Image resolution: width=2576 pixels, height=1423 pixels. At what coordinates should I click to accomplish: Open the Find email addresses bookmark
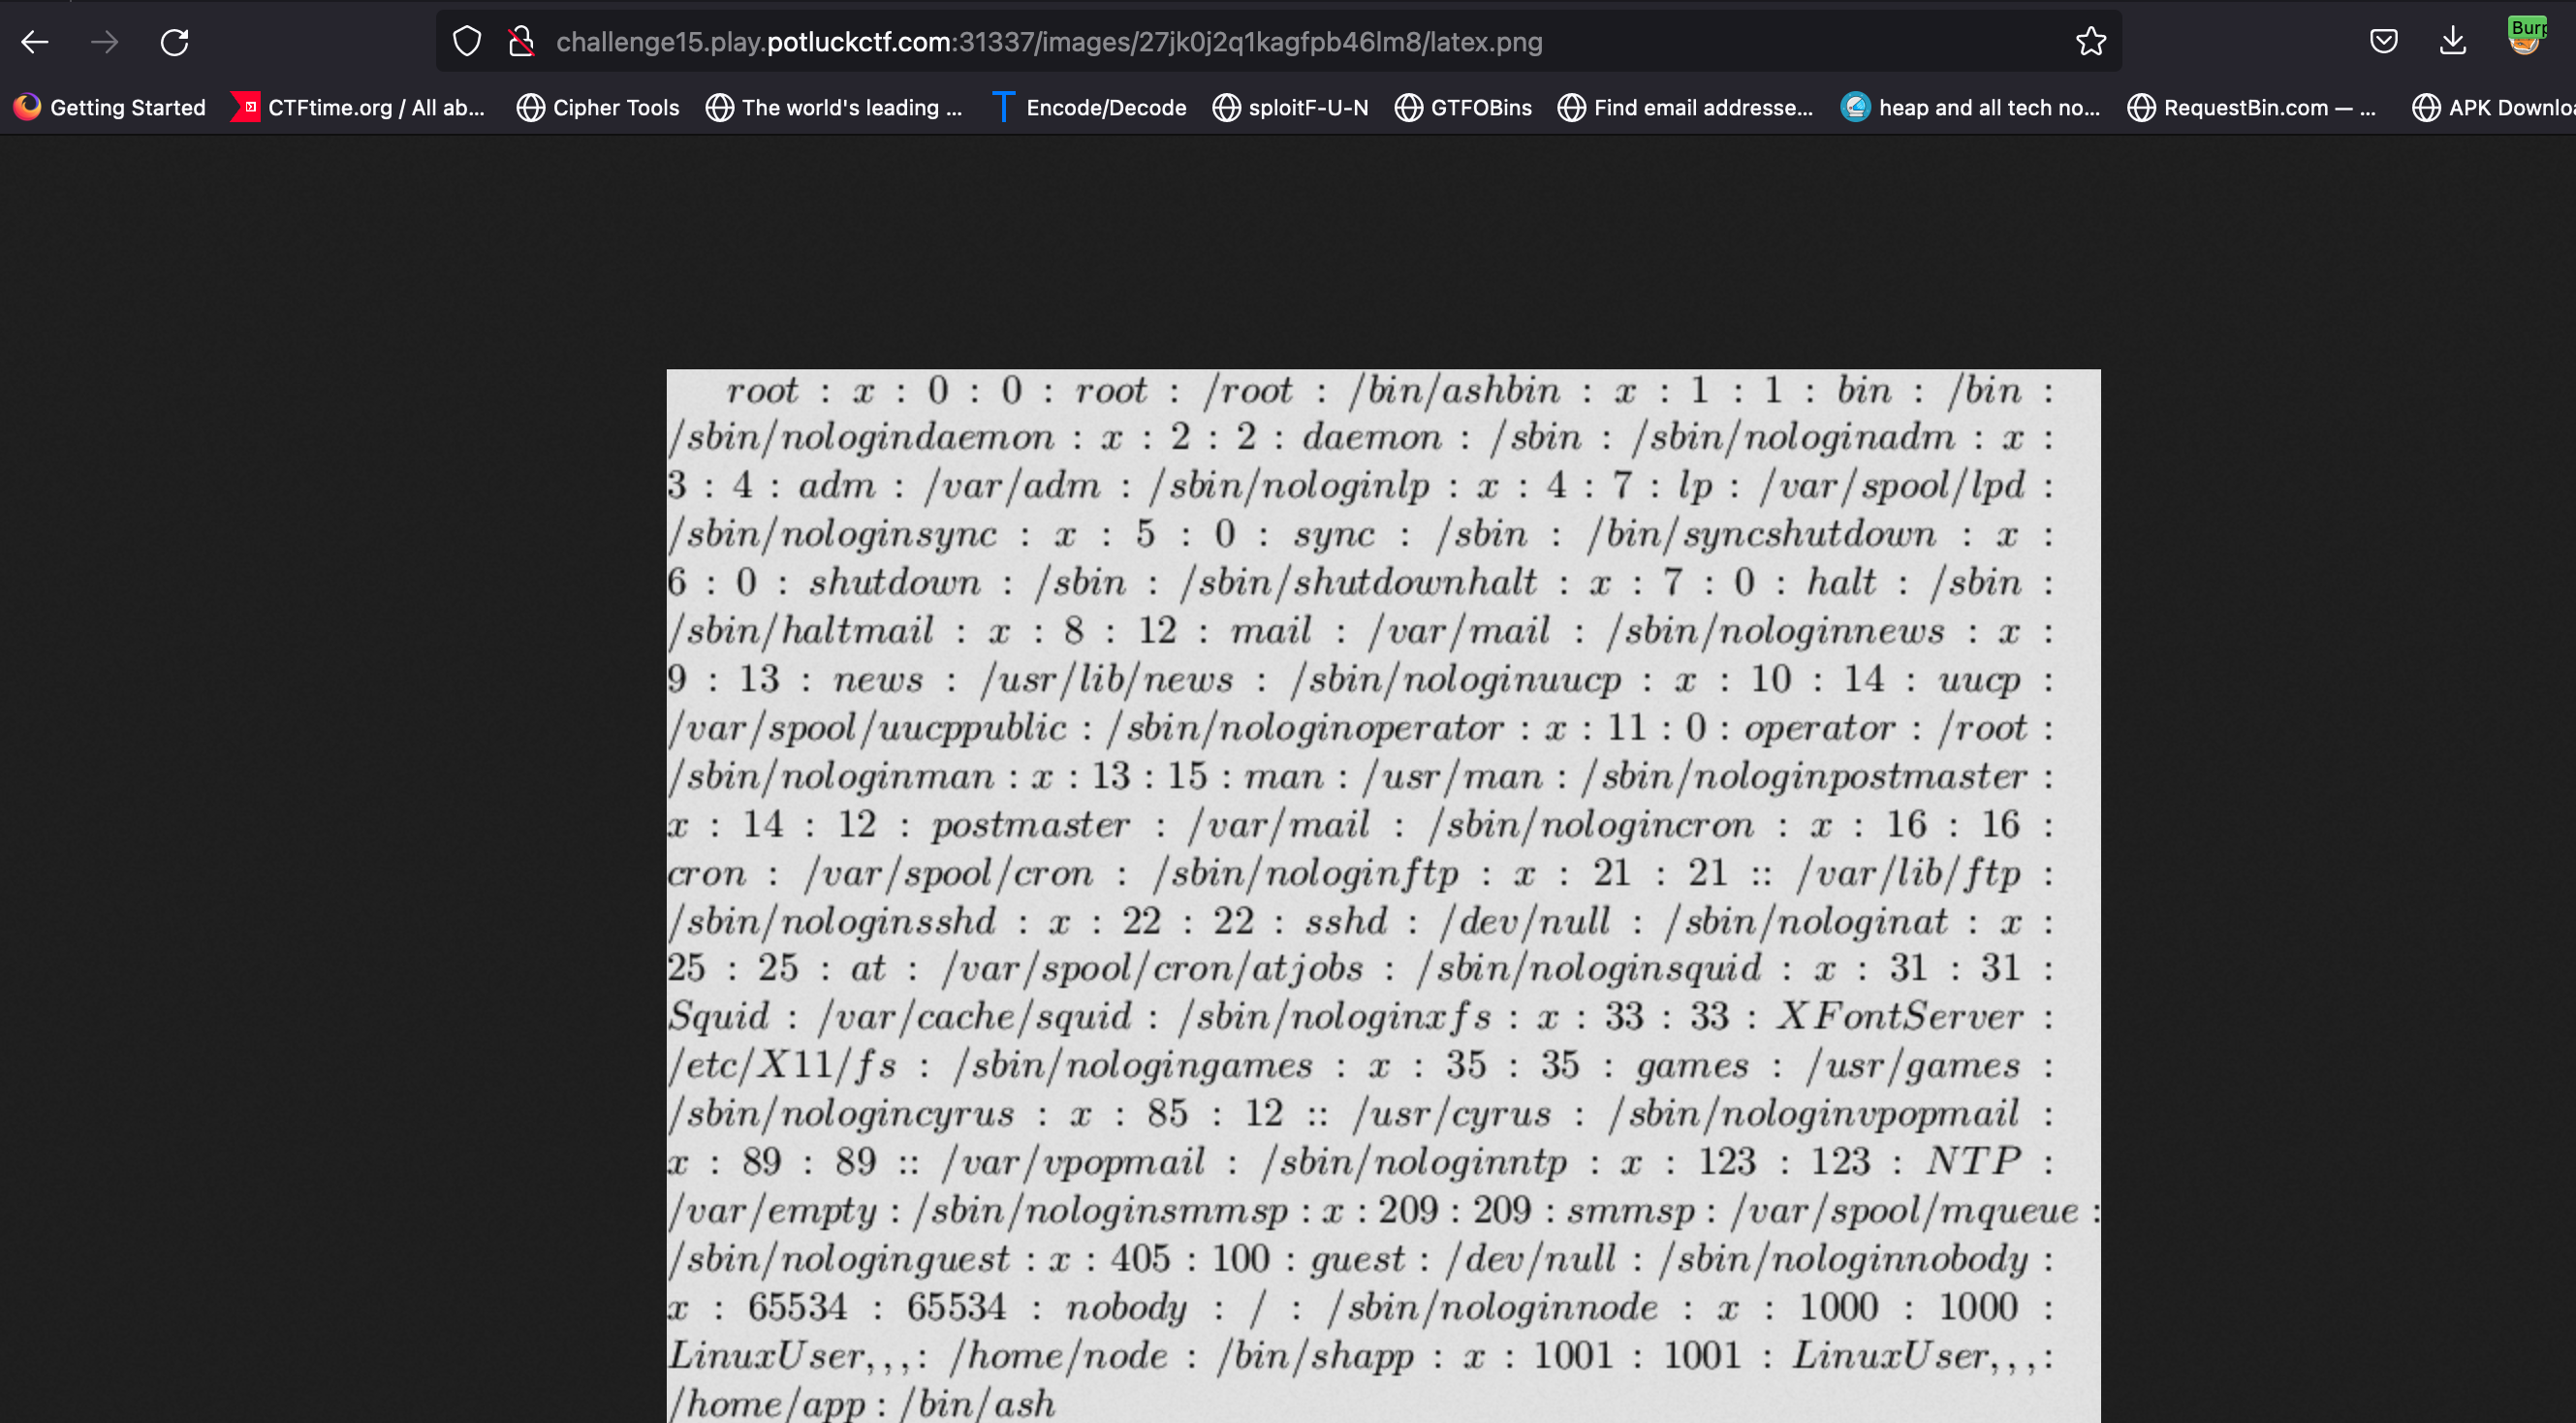(1685, 107)
